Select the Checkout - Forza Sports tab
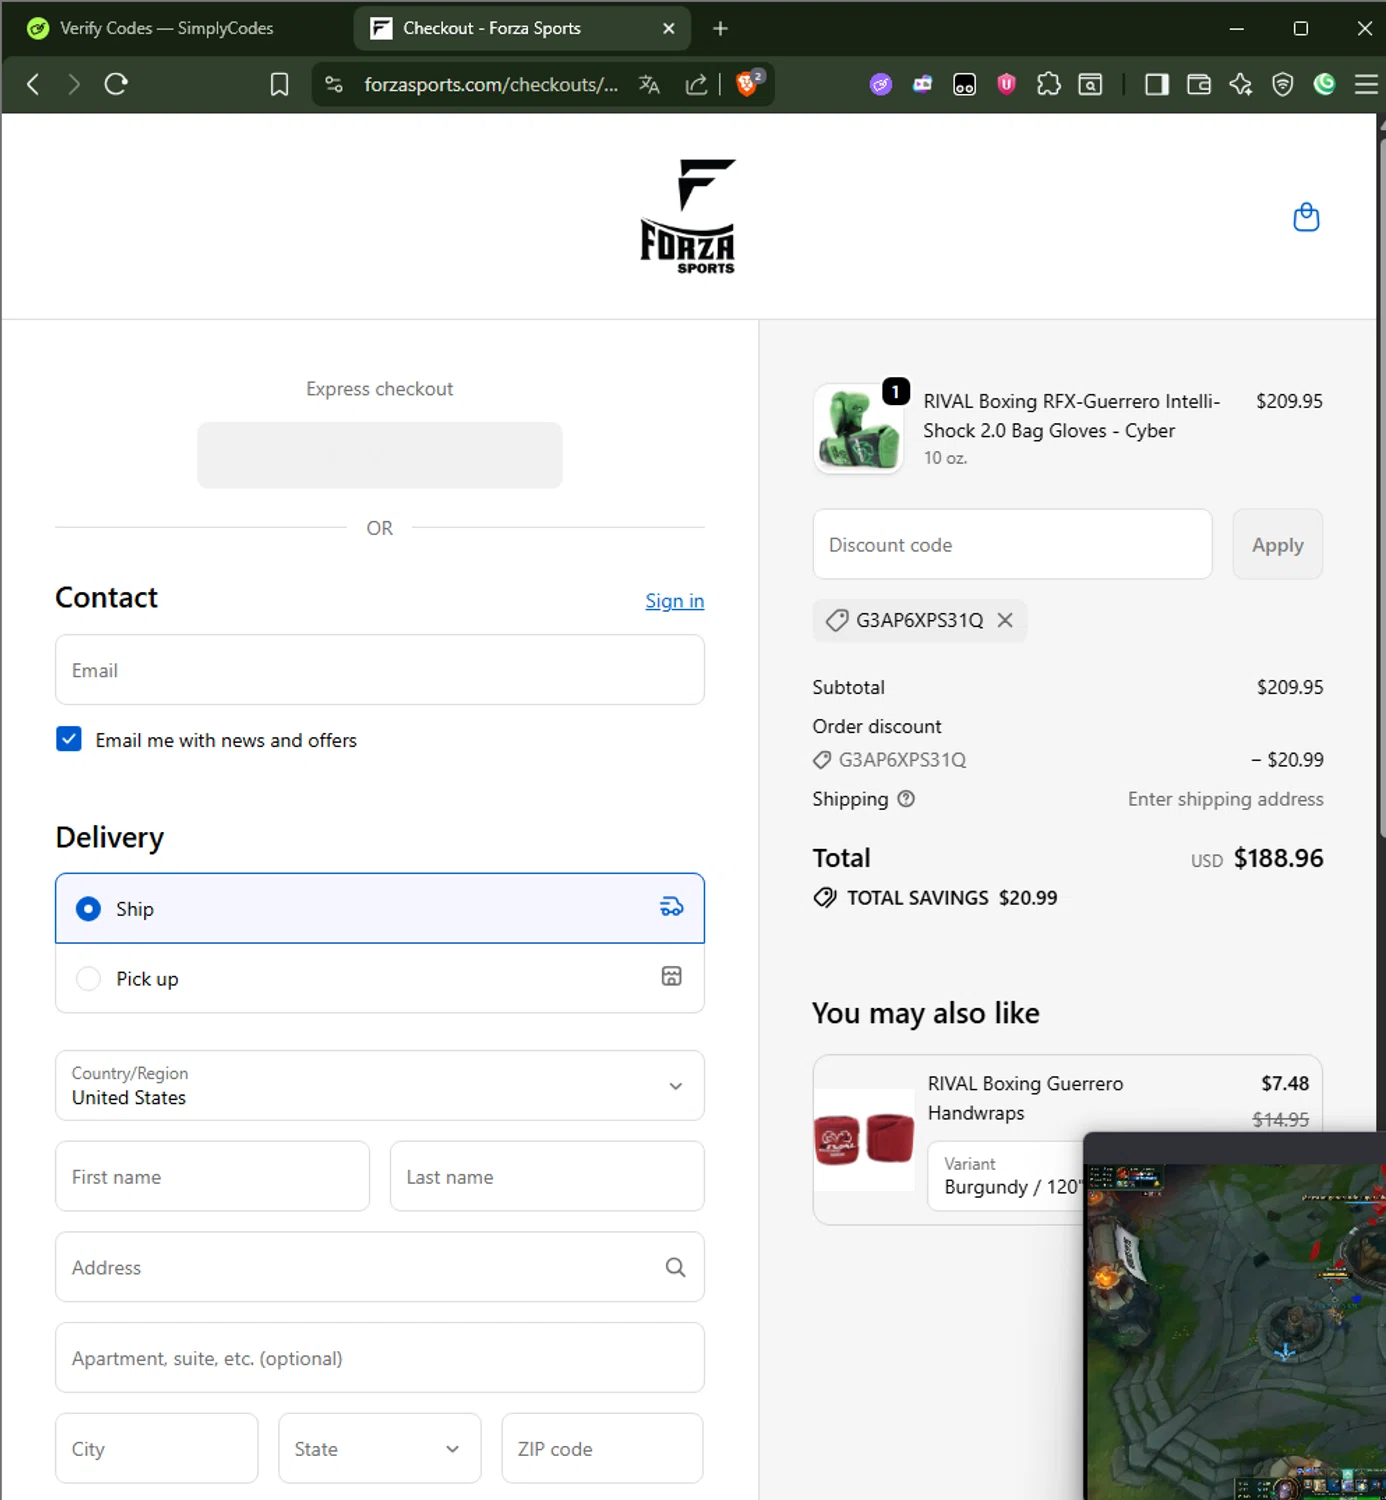The width and height of the screenshot is (1386, 1500). 522,28
